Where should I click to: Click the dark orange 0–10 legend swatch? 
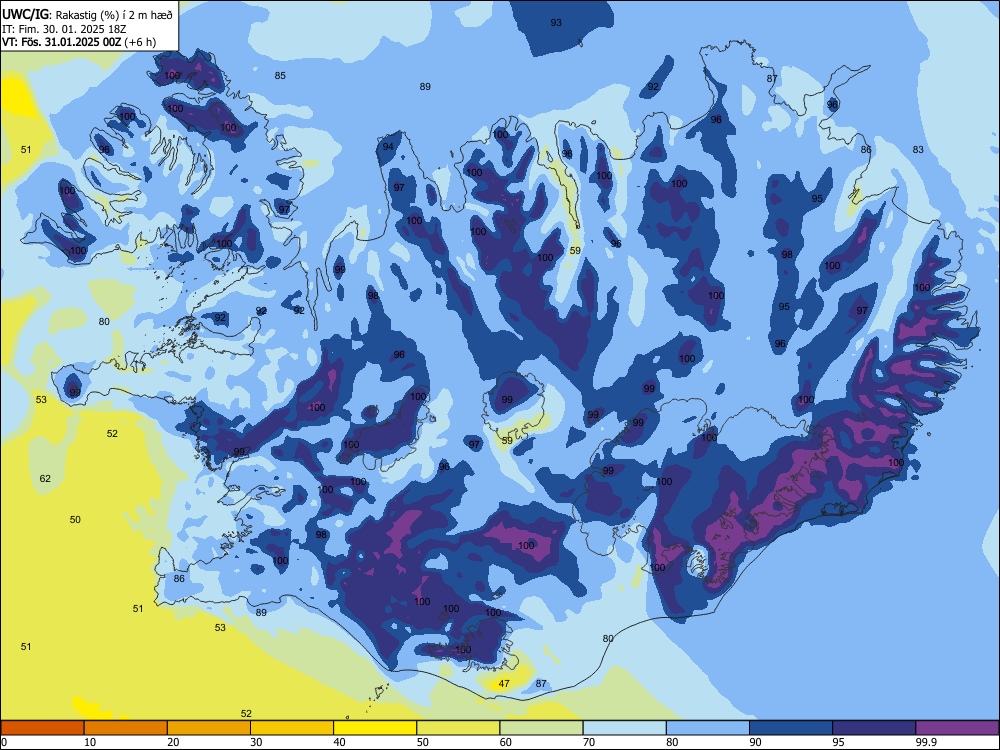point(42,728)
